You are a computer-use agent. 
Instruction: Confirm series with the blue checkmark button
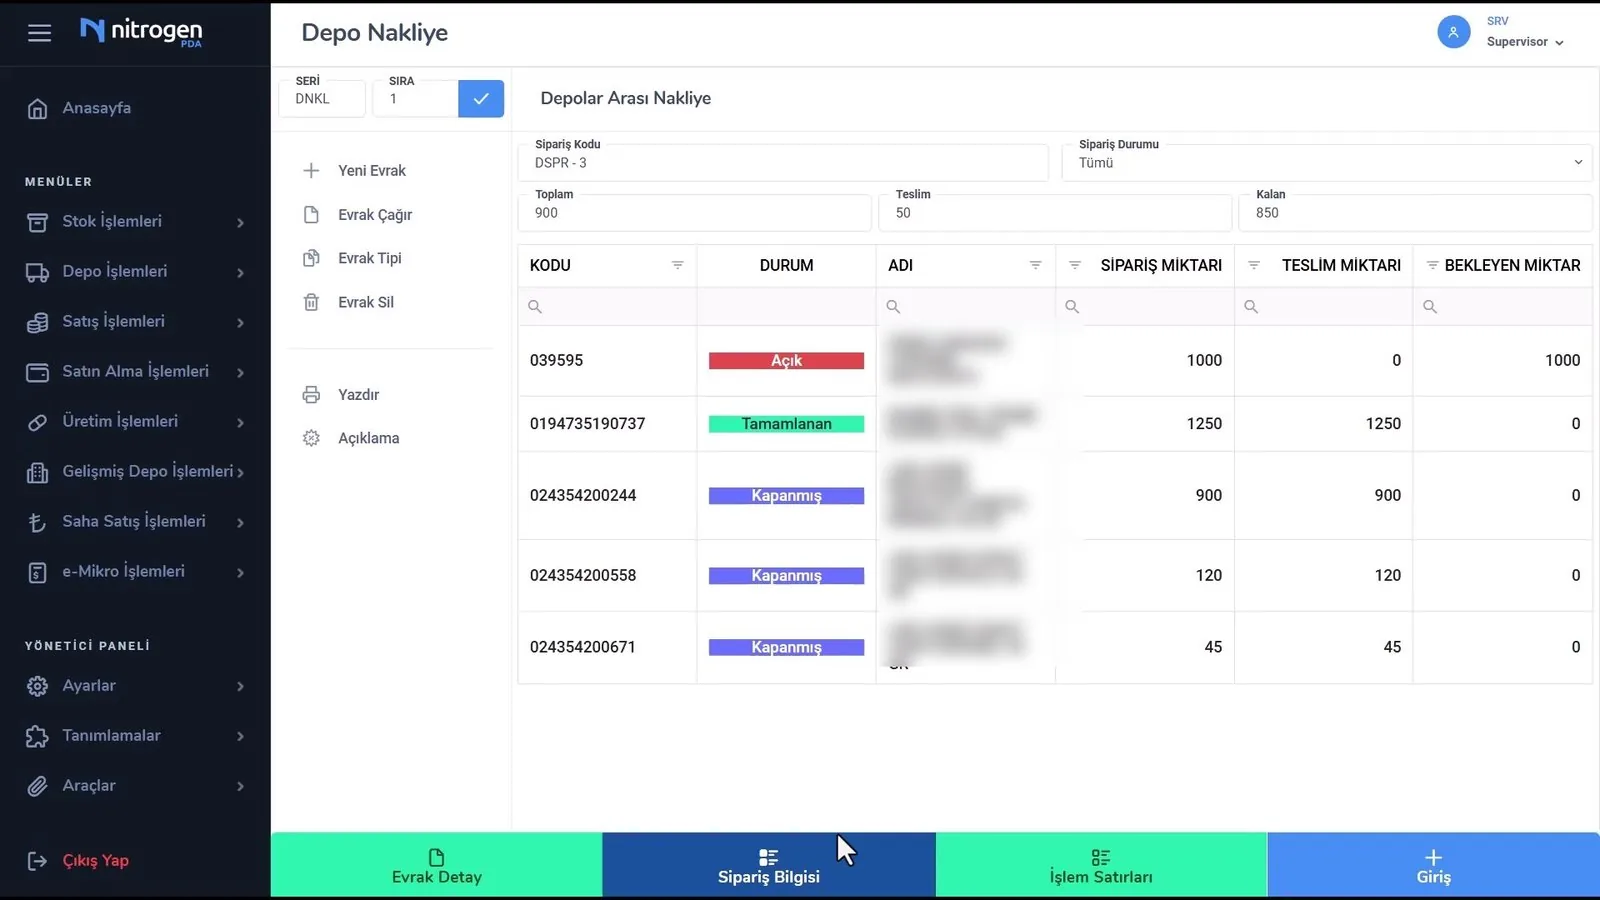tap(481, 98)
